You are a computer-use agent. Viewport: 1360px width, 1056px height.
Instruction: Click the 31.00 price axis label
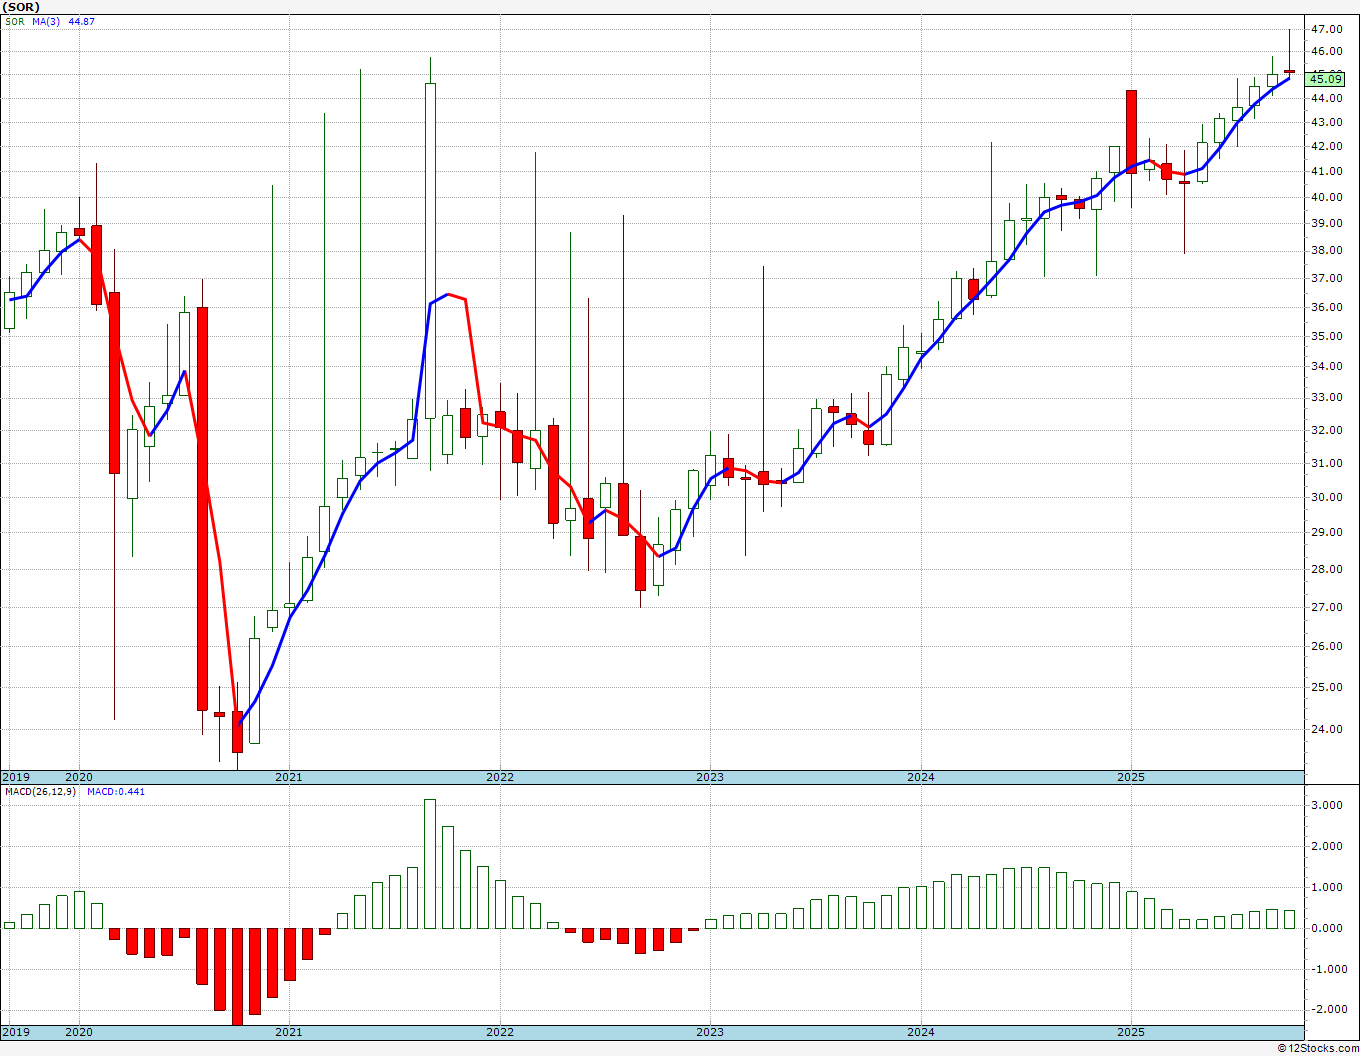(1327, 464)
